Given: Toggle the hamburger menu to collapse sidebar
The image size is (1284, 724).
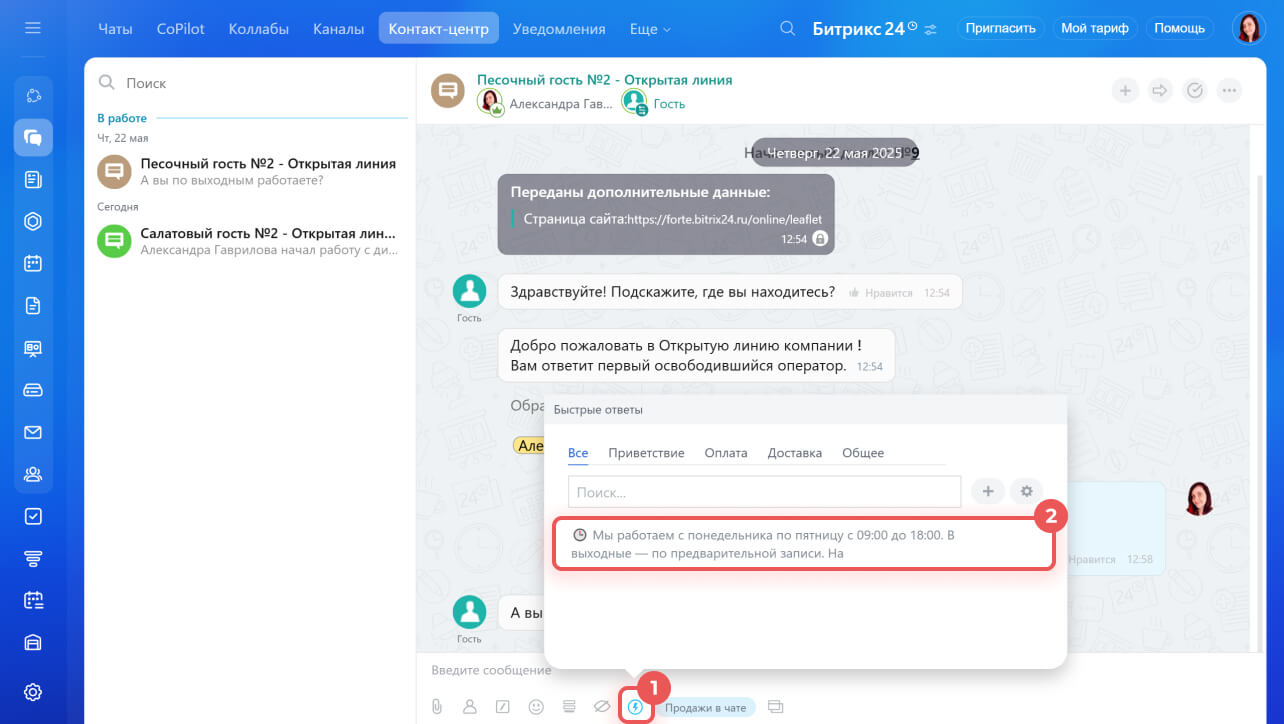Looking at the screenshot, I should (33, 28).
